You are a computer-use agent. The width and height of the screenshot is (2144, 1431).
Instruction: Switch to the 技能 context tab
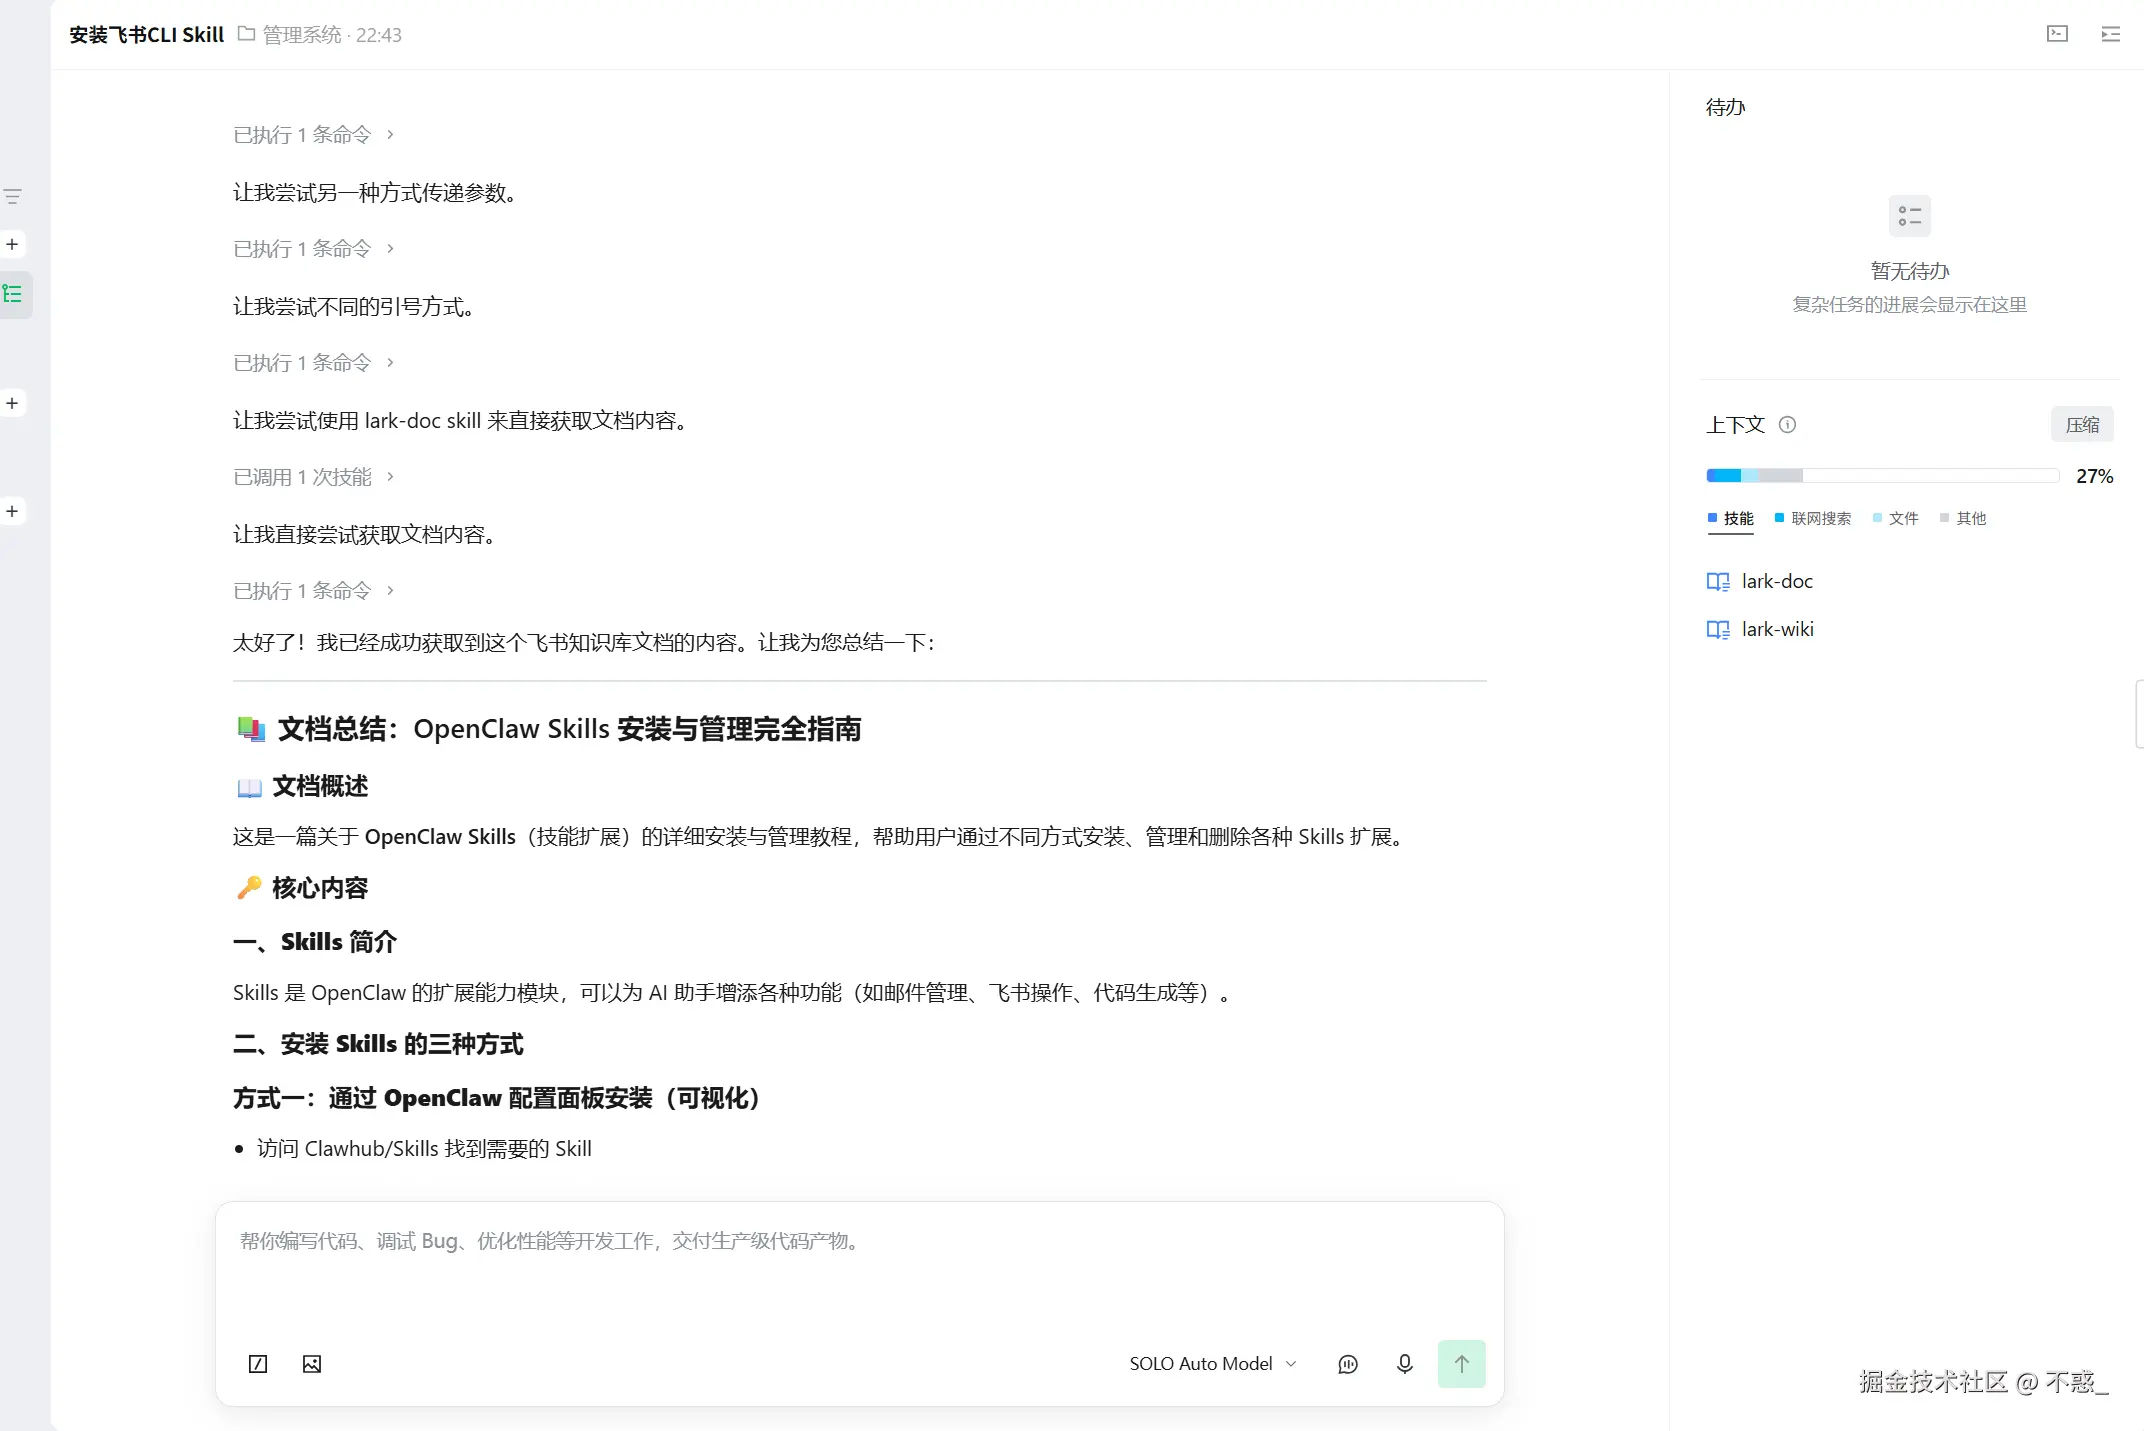(x=1731, y=518)
